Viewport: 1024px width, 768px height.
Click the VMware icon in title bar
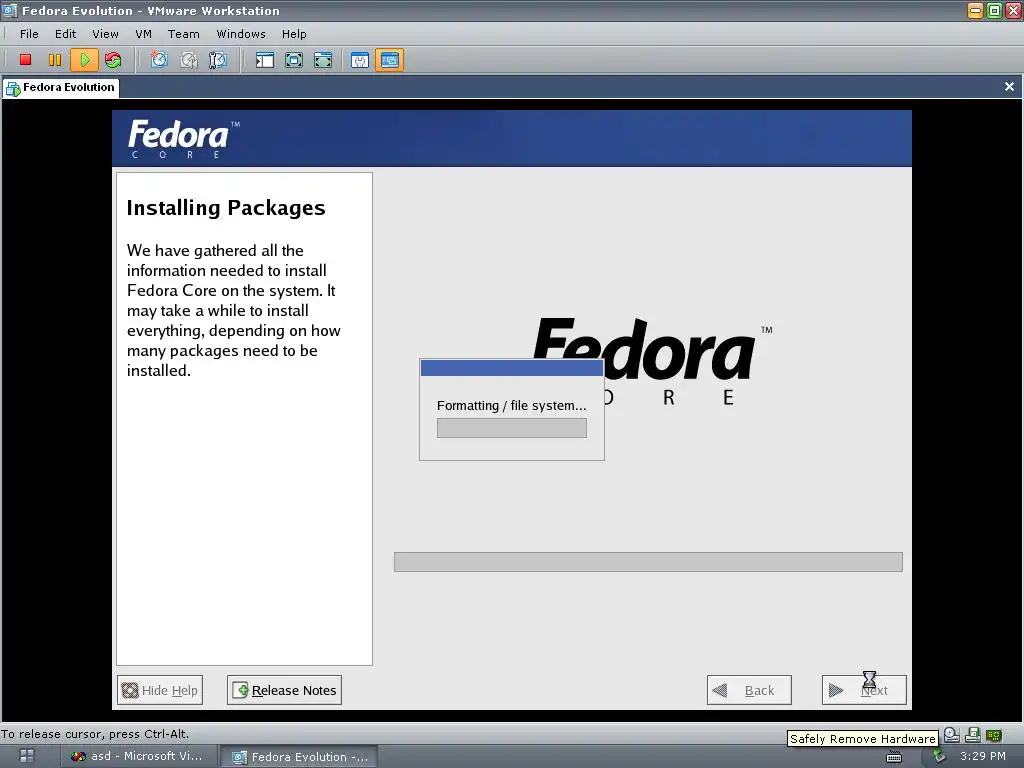9,10
